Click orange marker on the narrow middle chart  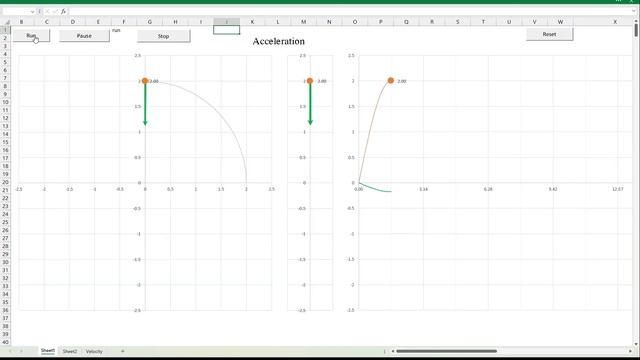310,81
